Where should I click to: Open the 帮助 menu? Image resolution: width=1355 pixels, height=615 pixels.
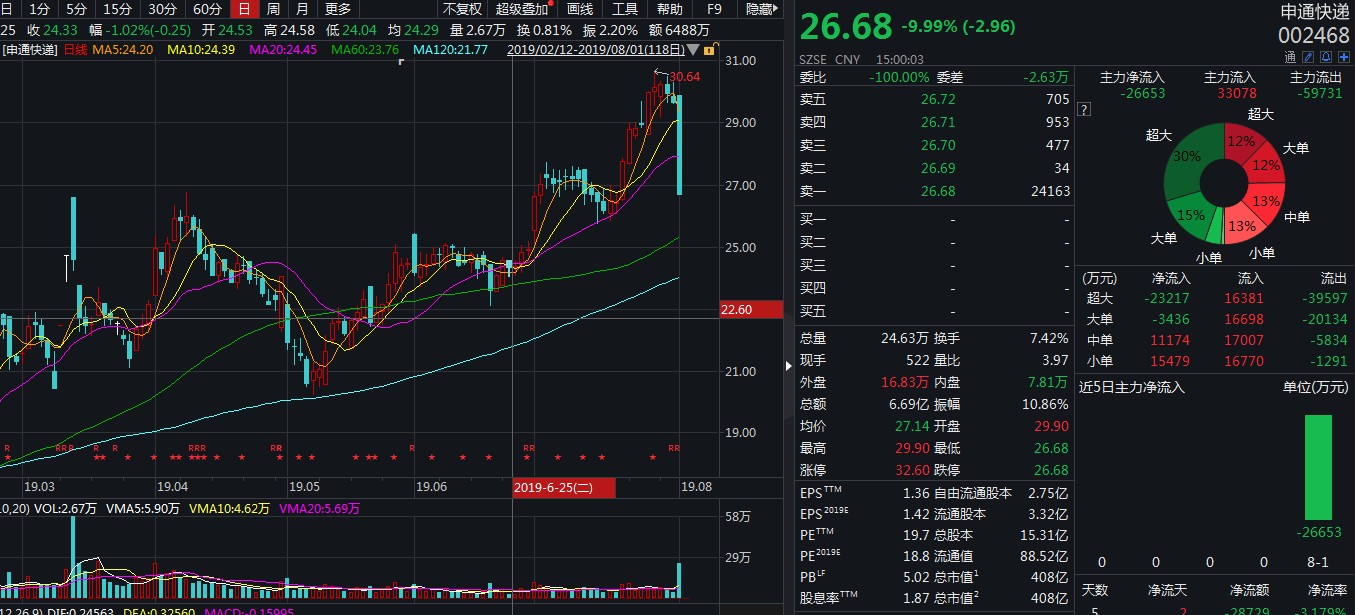[670, 9]
